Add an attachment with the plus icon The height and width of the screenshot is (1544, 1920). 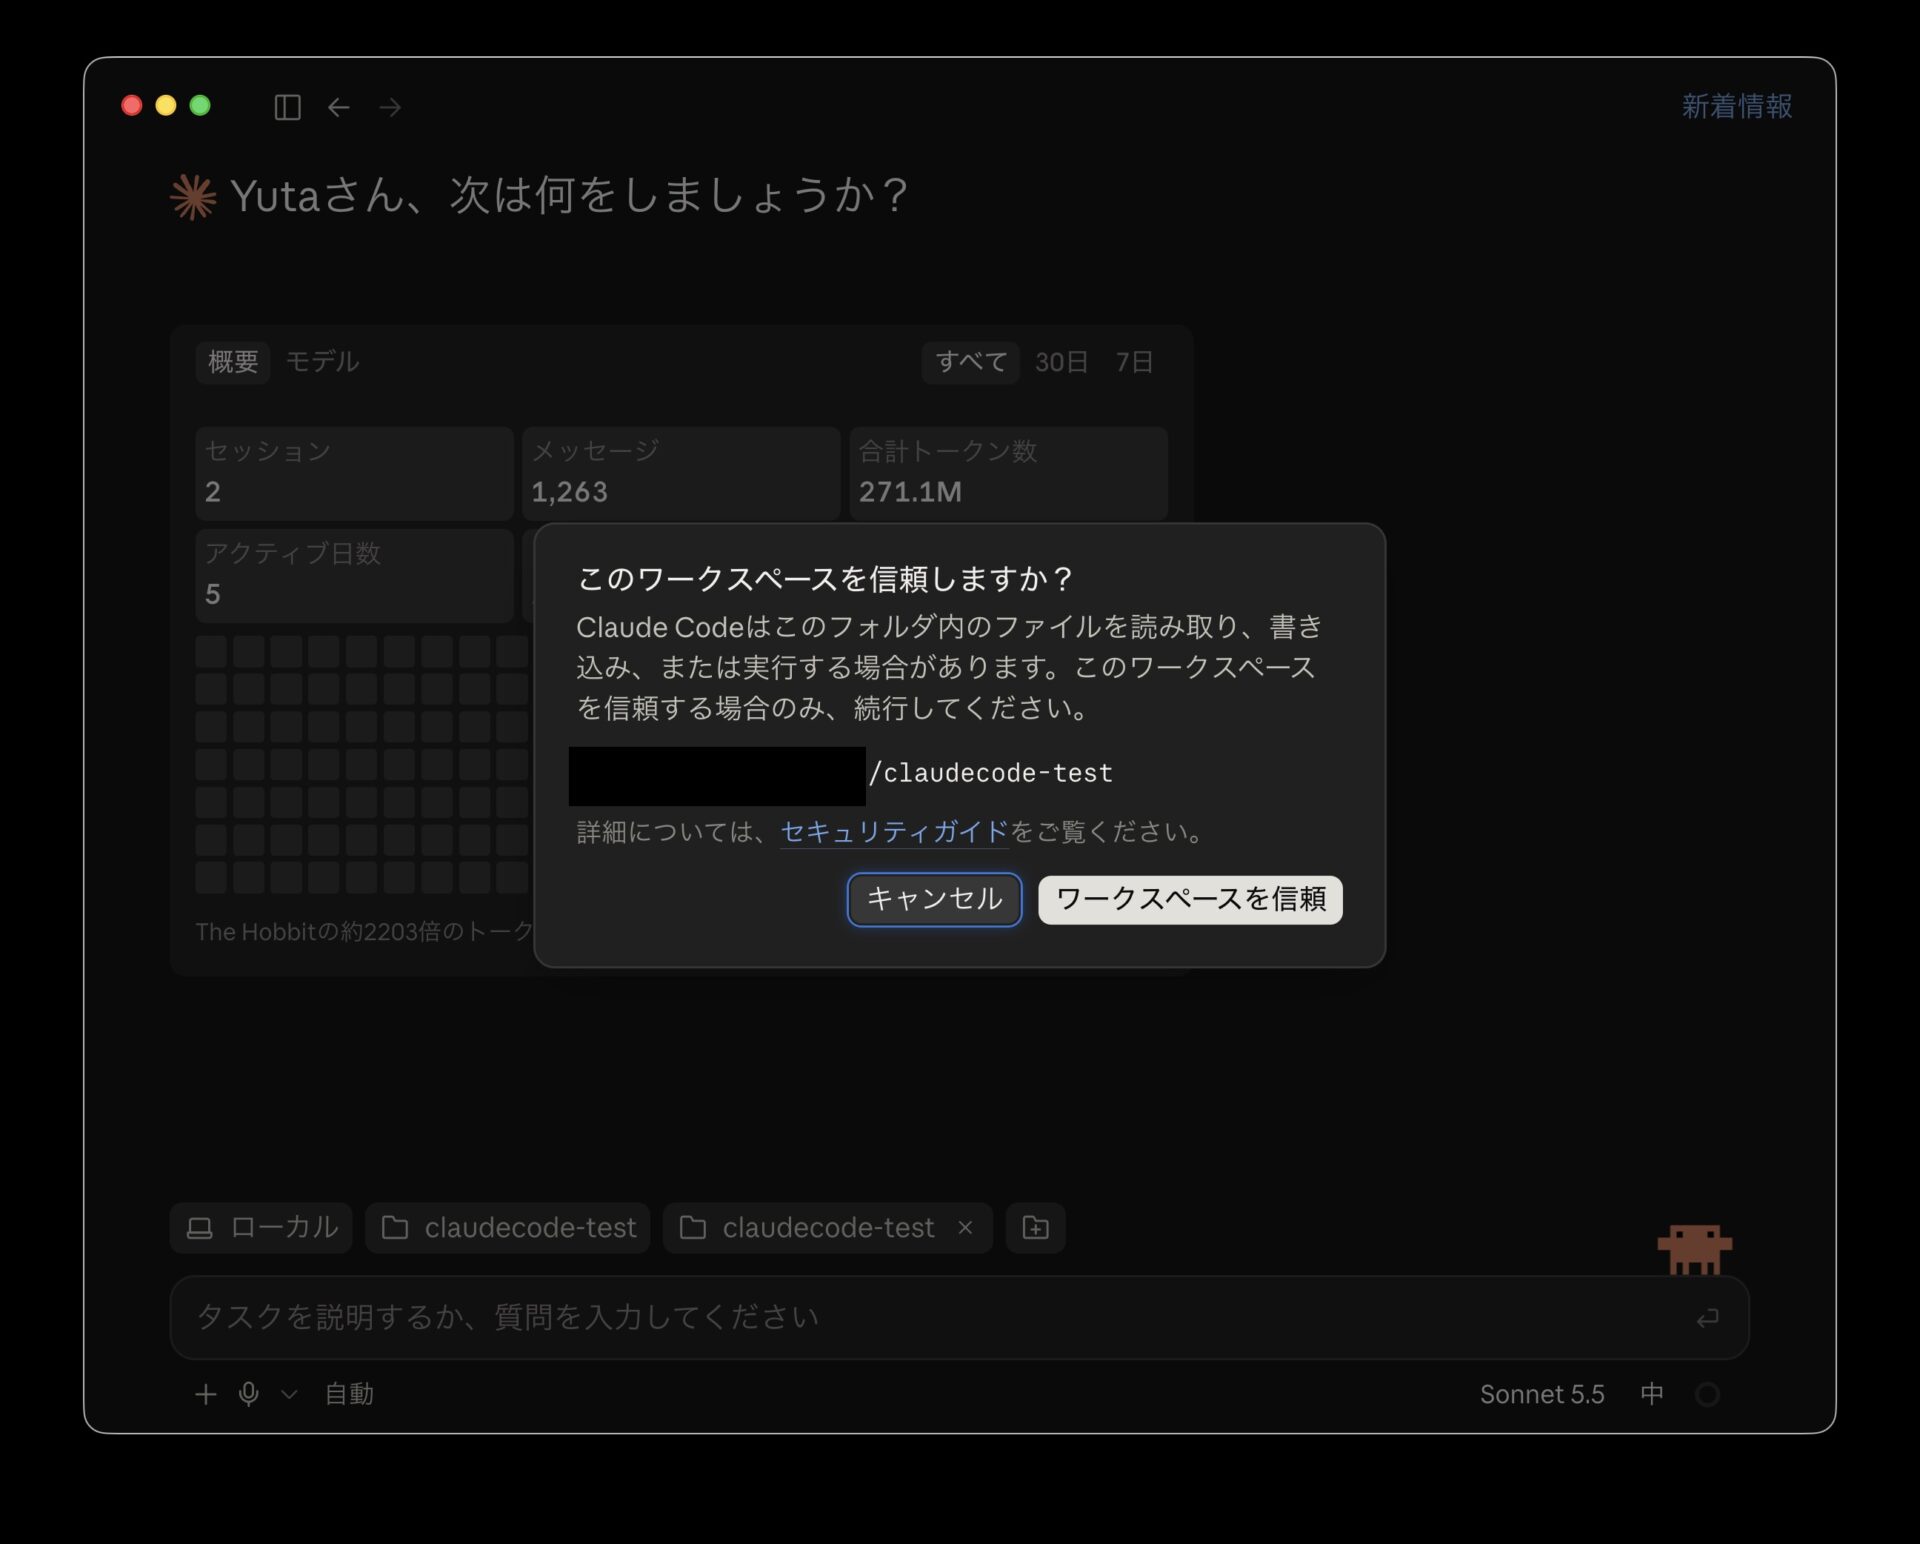coord(205,1394)
